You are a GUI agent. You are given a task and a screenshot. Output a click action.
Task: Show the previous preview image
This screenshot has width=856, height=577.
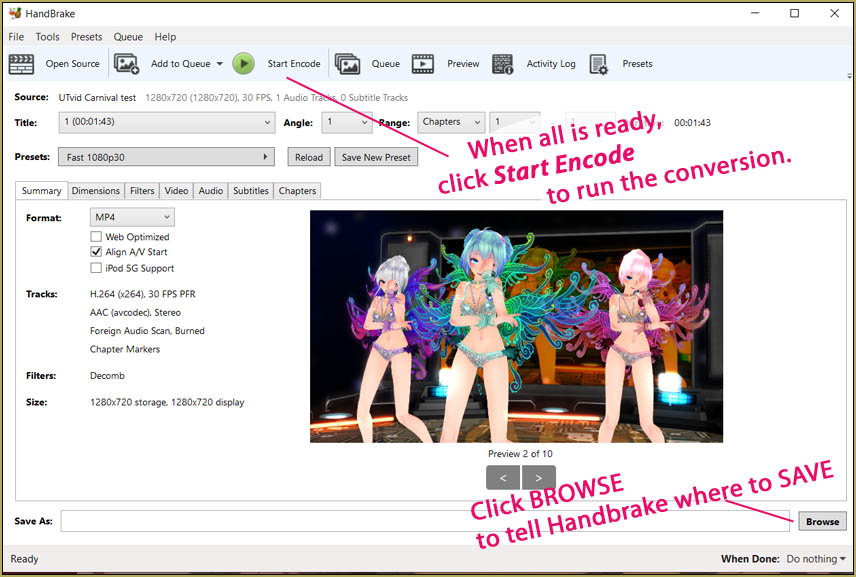coord(503,478)
